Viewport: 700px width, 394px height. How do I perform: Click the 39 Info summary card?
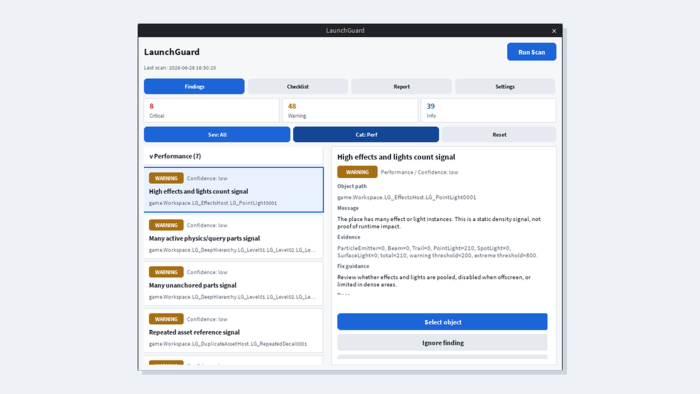point(488,110)
